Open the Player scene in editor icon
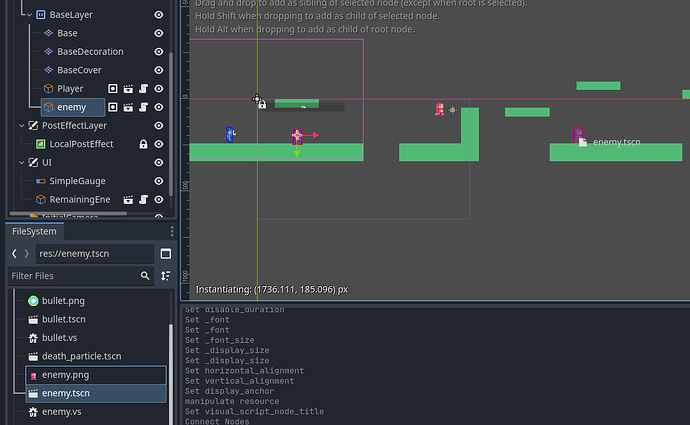690x425 pixels. coord(127,89)
